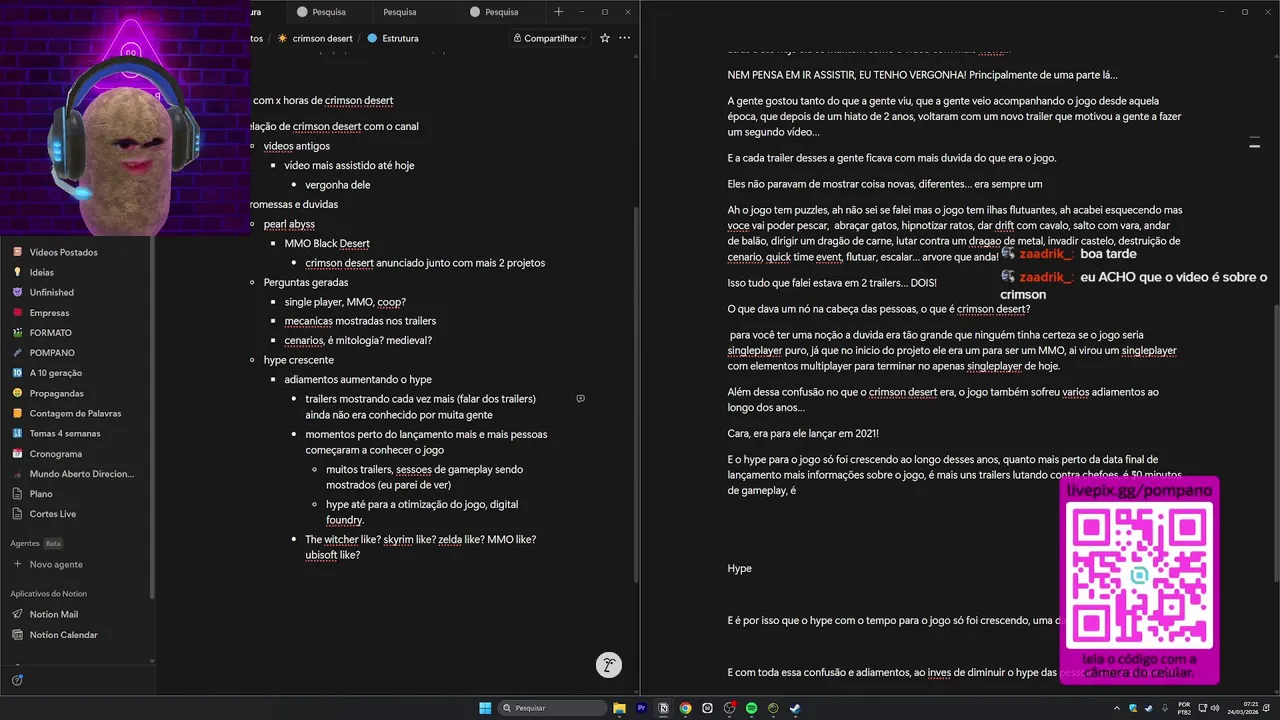Click the comment icon beside trailers bullet

tap(580, 399)
